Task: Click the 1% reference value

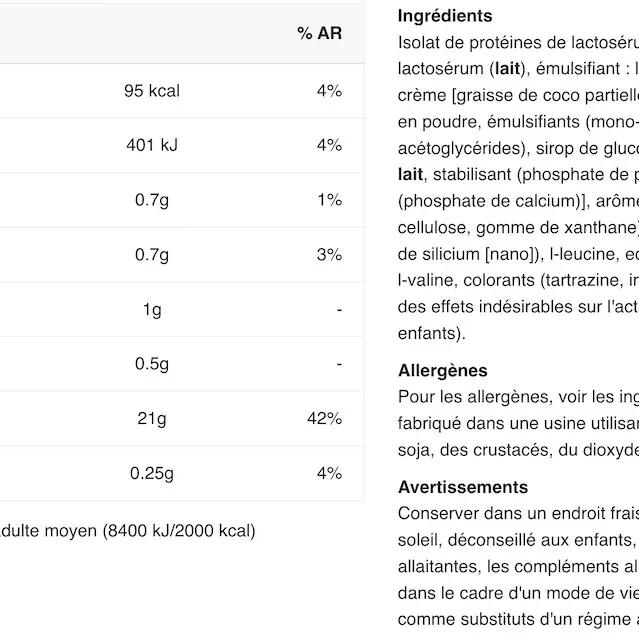Action: click(330, 200)
